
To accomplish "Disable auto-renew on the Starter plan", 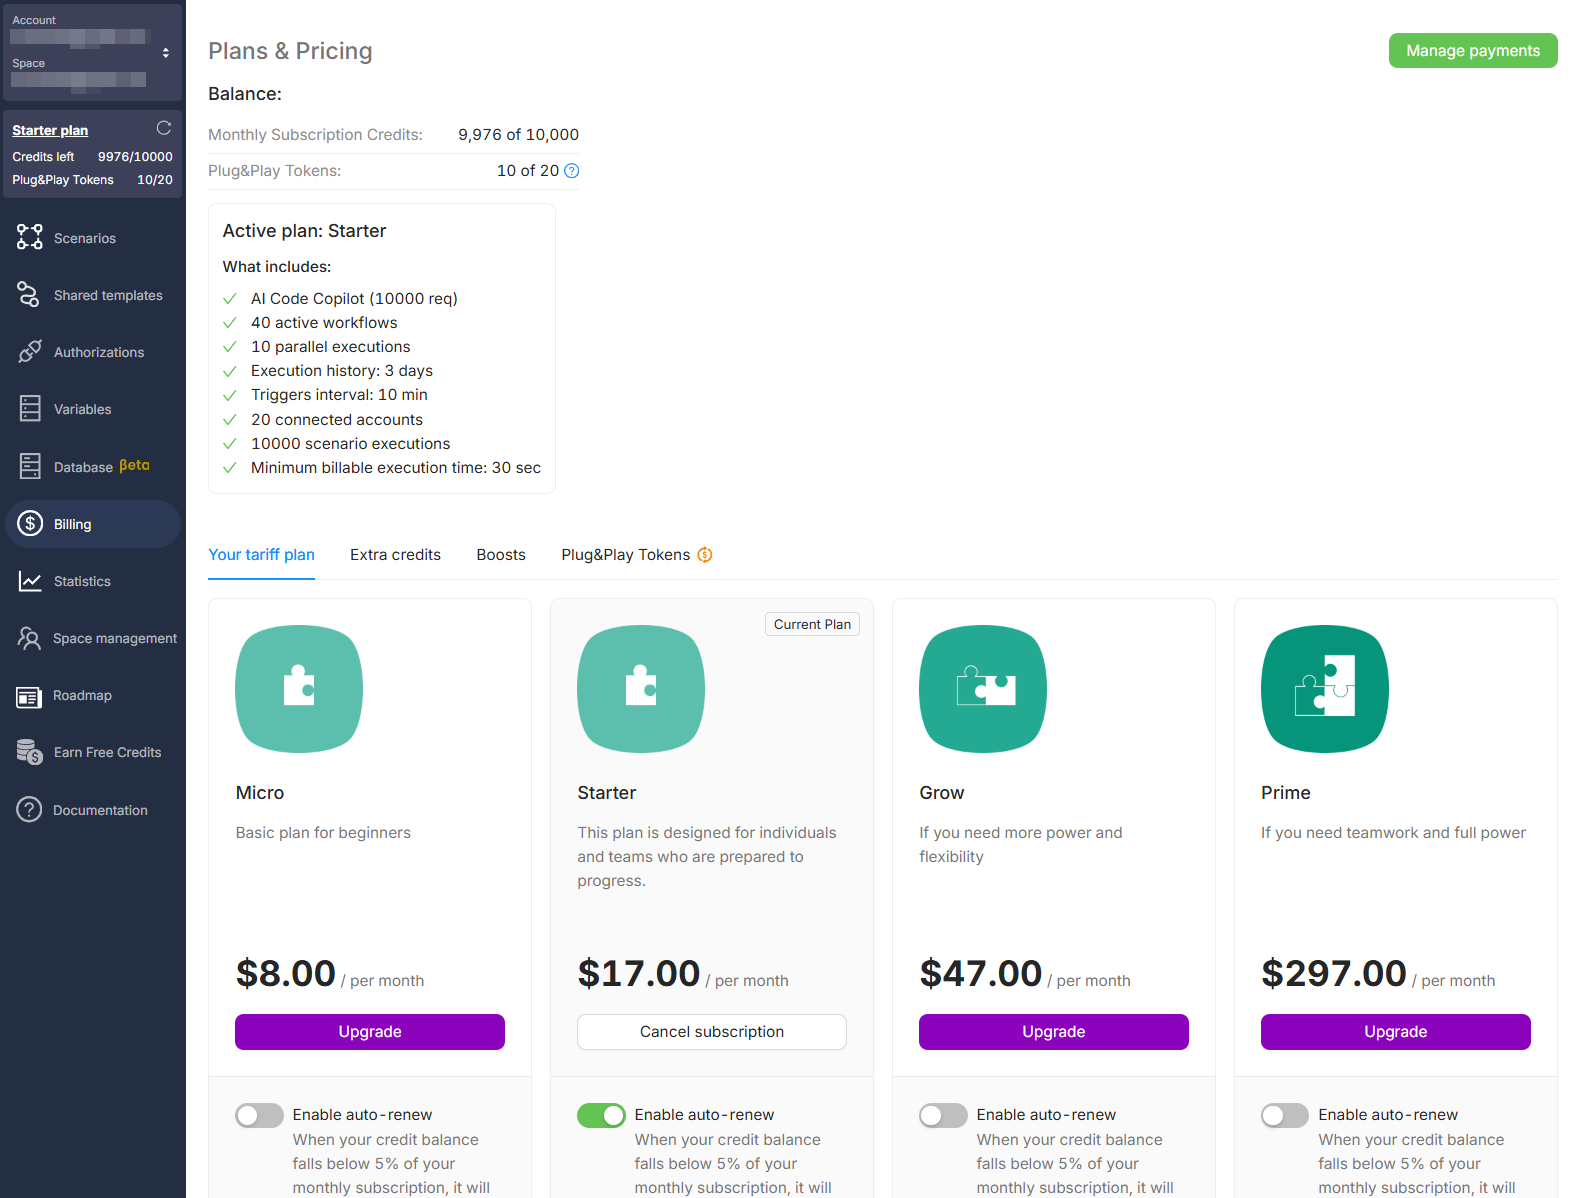I will [x=601, y=1115].
